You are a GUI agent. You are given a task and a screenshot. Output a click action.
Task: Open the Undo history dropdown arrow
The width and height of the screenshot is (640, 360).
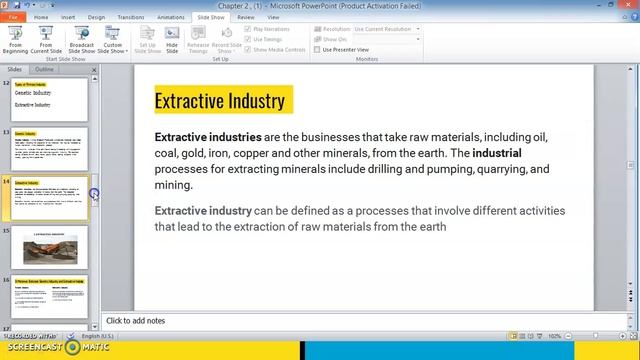(34, 5)
